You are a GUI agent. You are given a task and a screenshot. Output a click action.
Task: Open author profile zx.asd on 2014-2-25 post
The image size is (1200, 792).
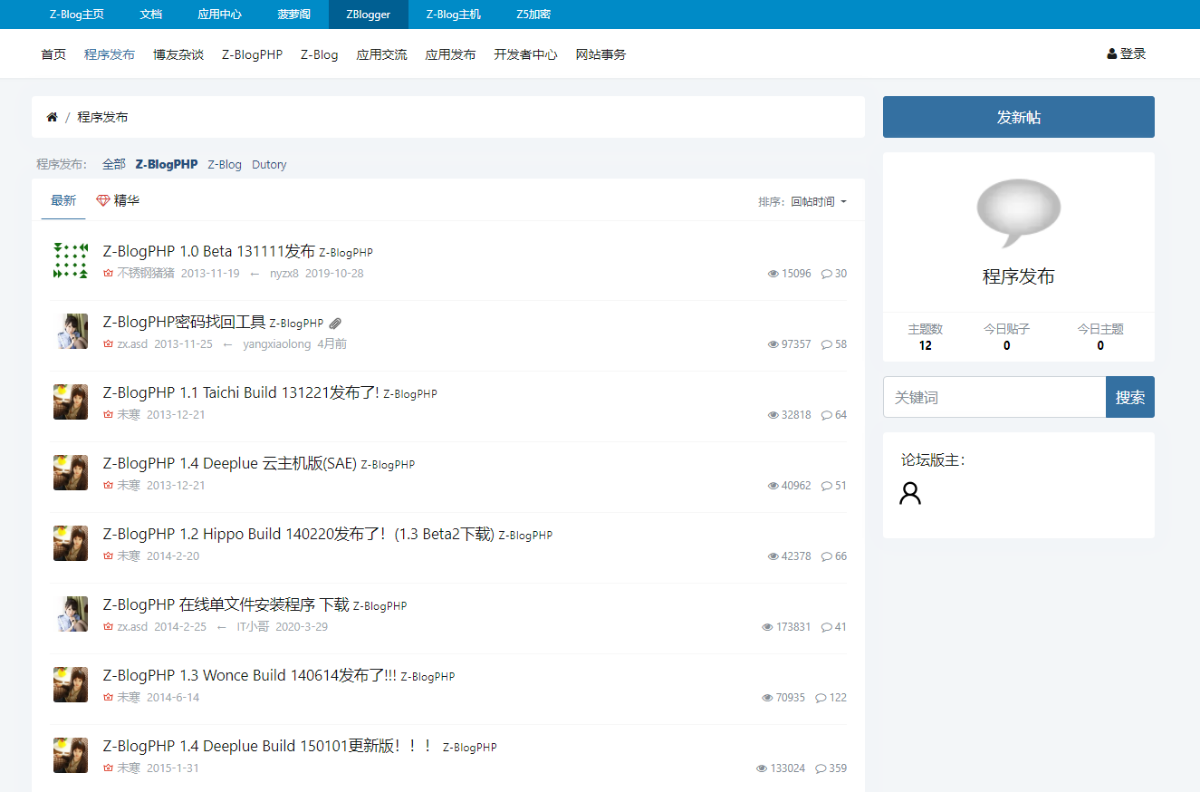132,627
